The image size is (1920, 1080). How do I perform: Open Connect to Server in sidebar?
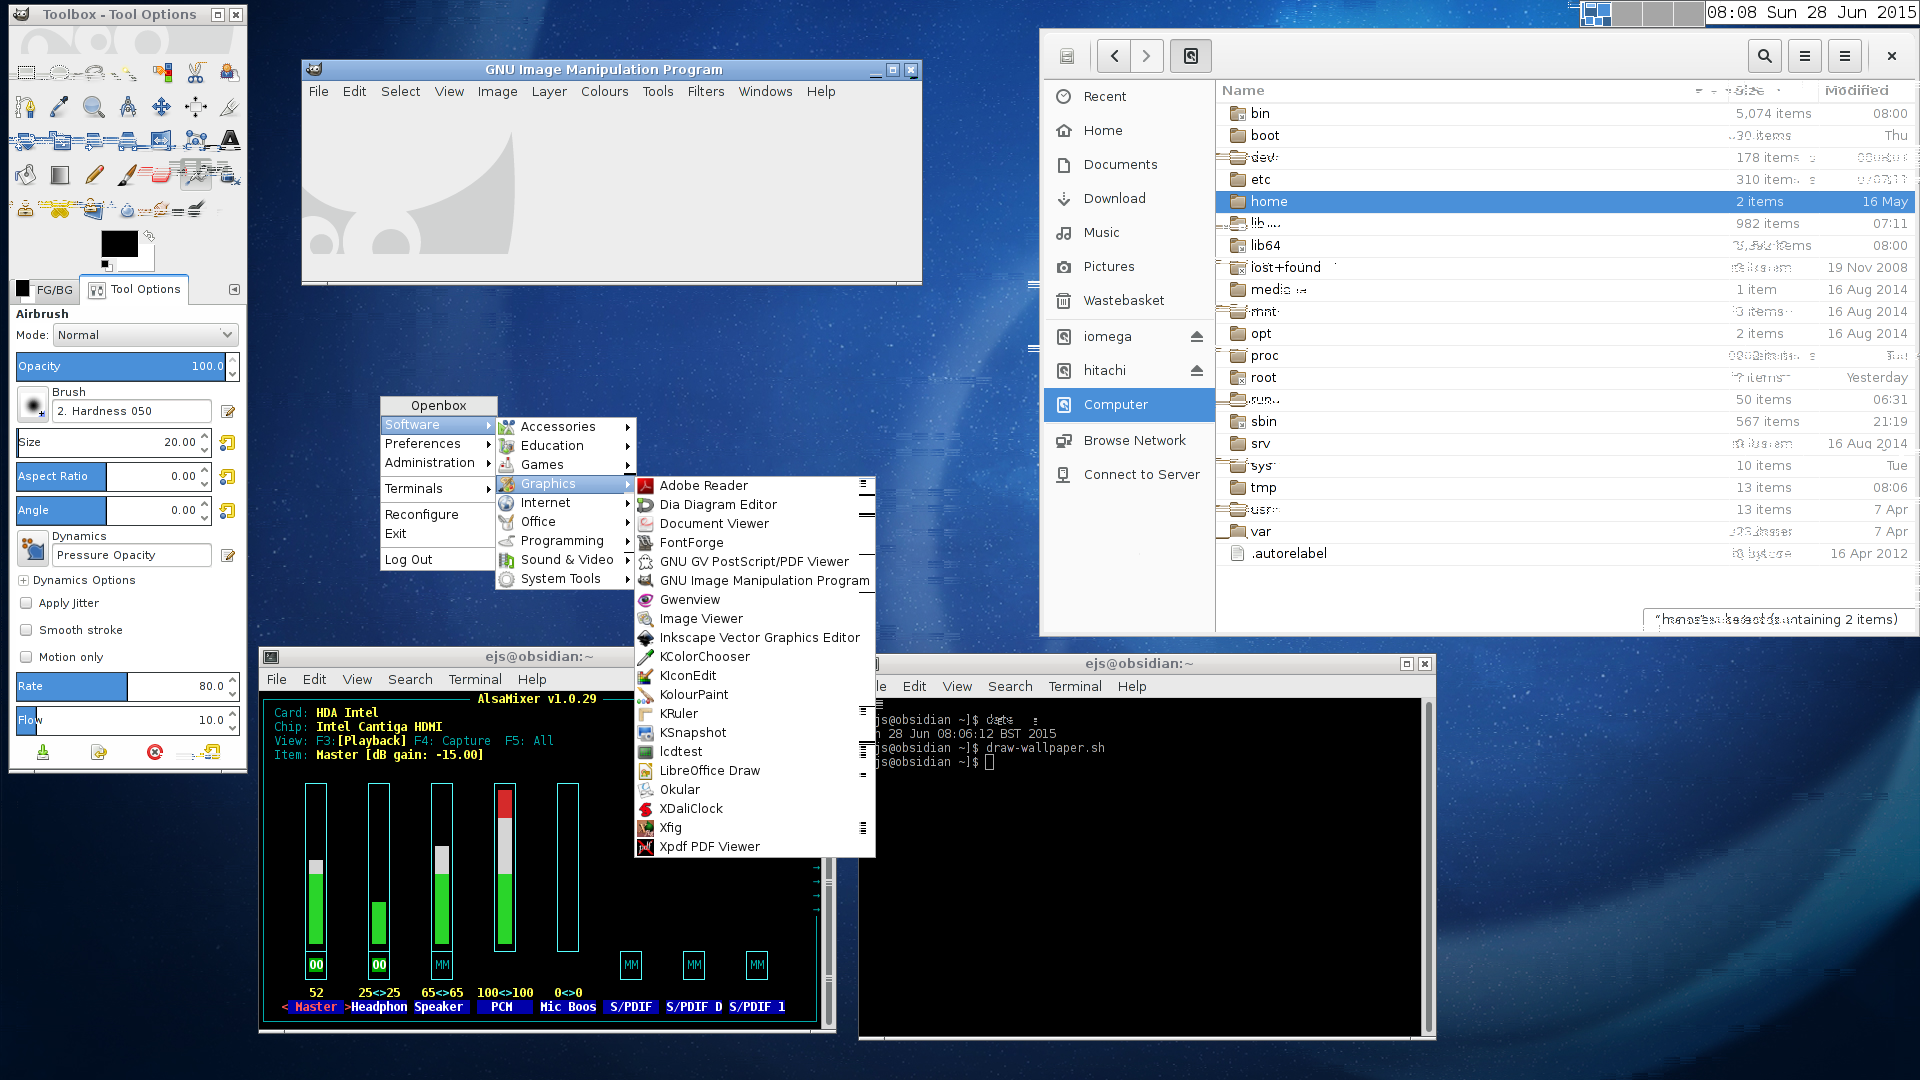(x=1141, y=474)
